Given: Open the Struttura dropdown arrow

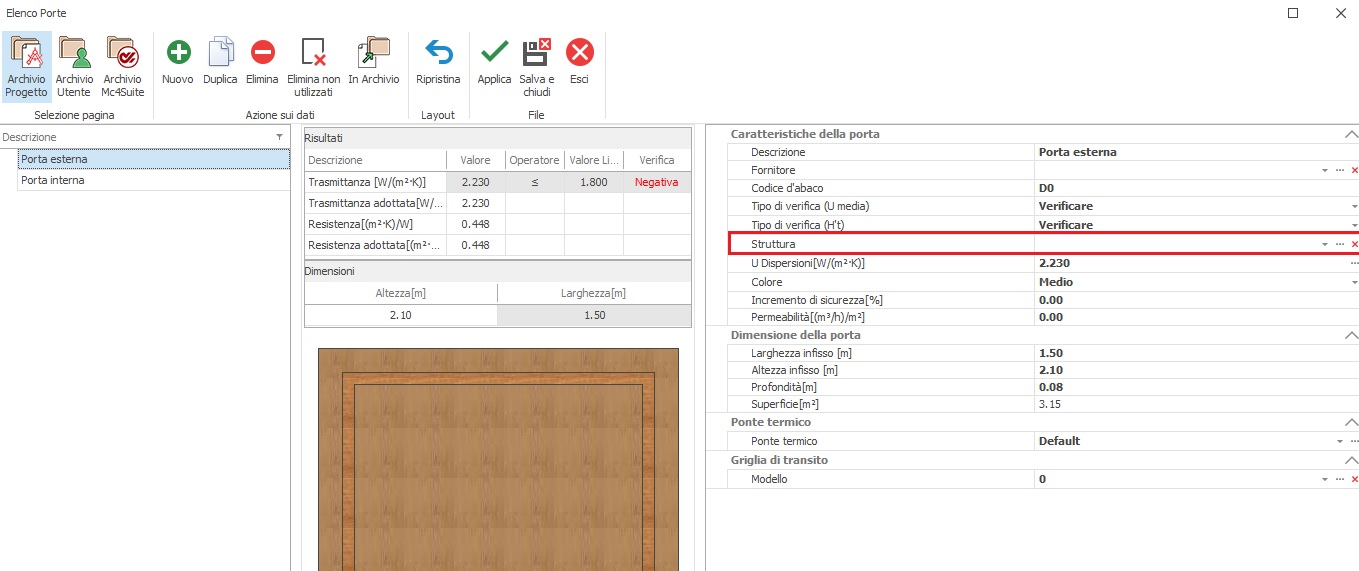Looking at the screenshot, I should click(x=1325, y=244).
